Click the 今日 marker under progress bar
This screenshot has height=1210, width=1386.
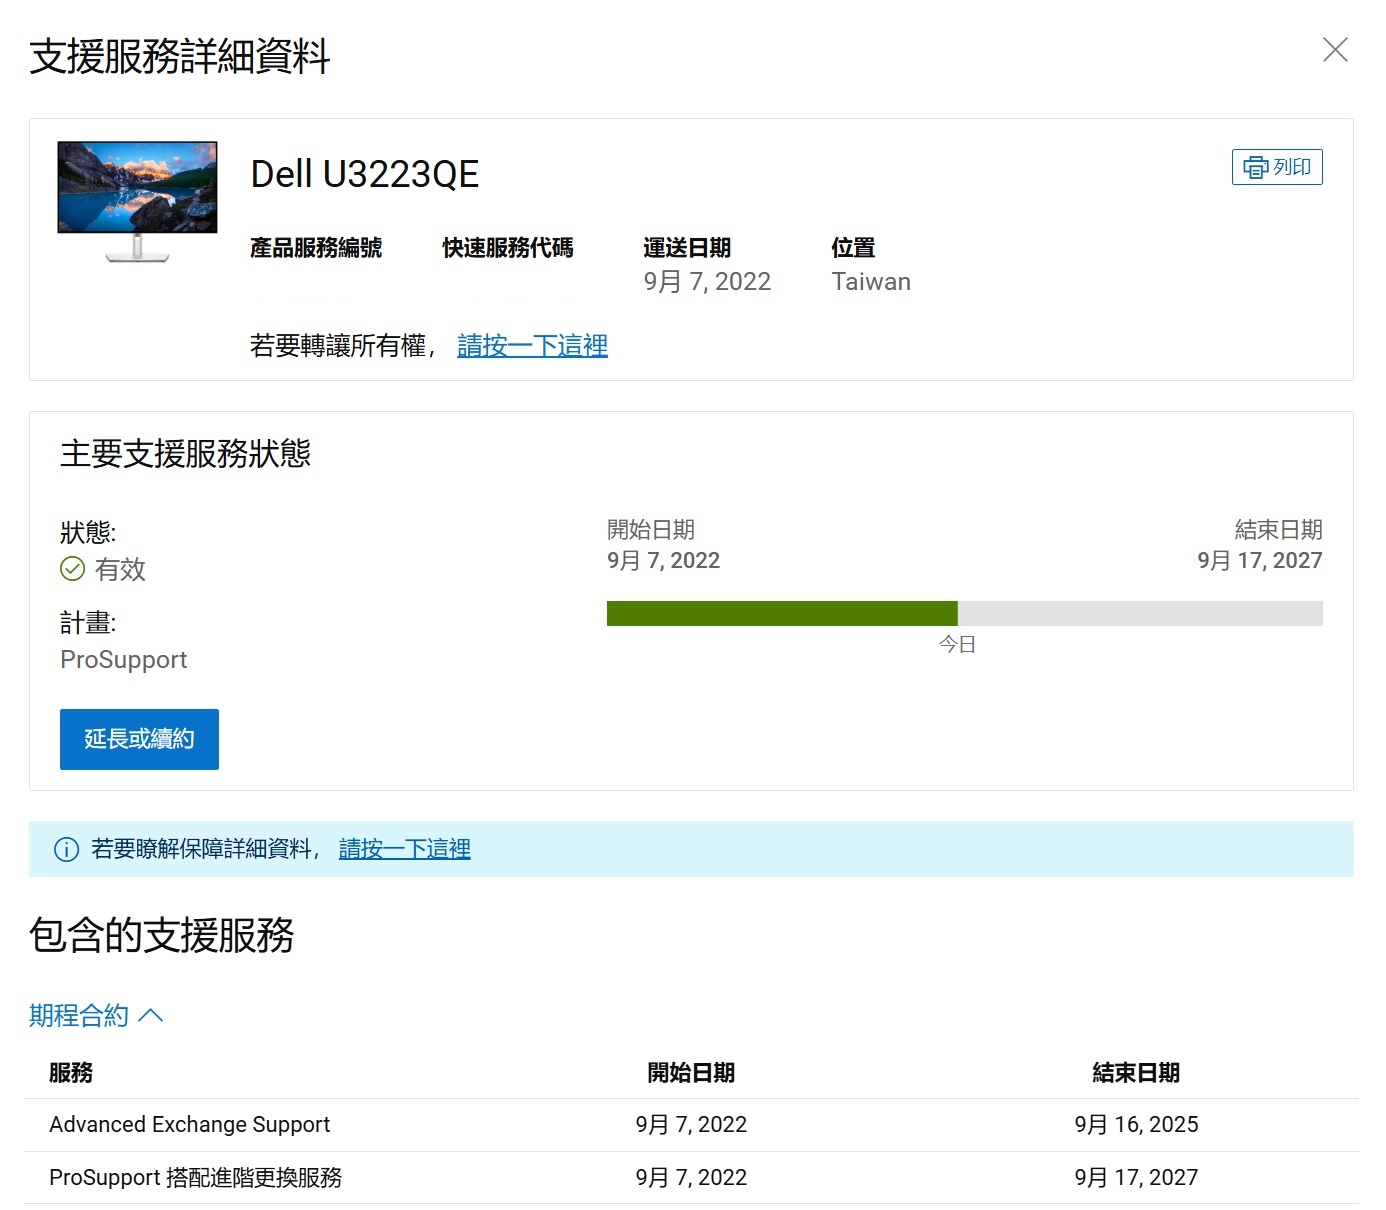(x=957, y=645)
